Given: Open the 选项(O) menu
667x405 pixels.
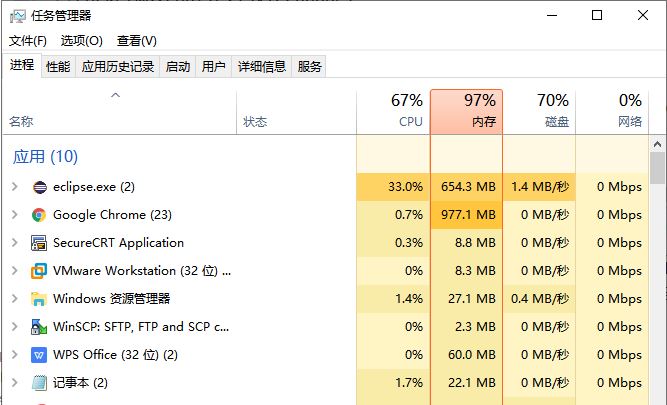Looking at the screenshot, I should point(82,41).
